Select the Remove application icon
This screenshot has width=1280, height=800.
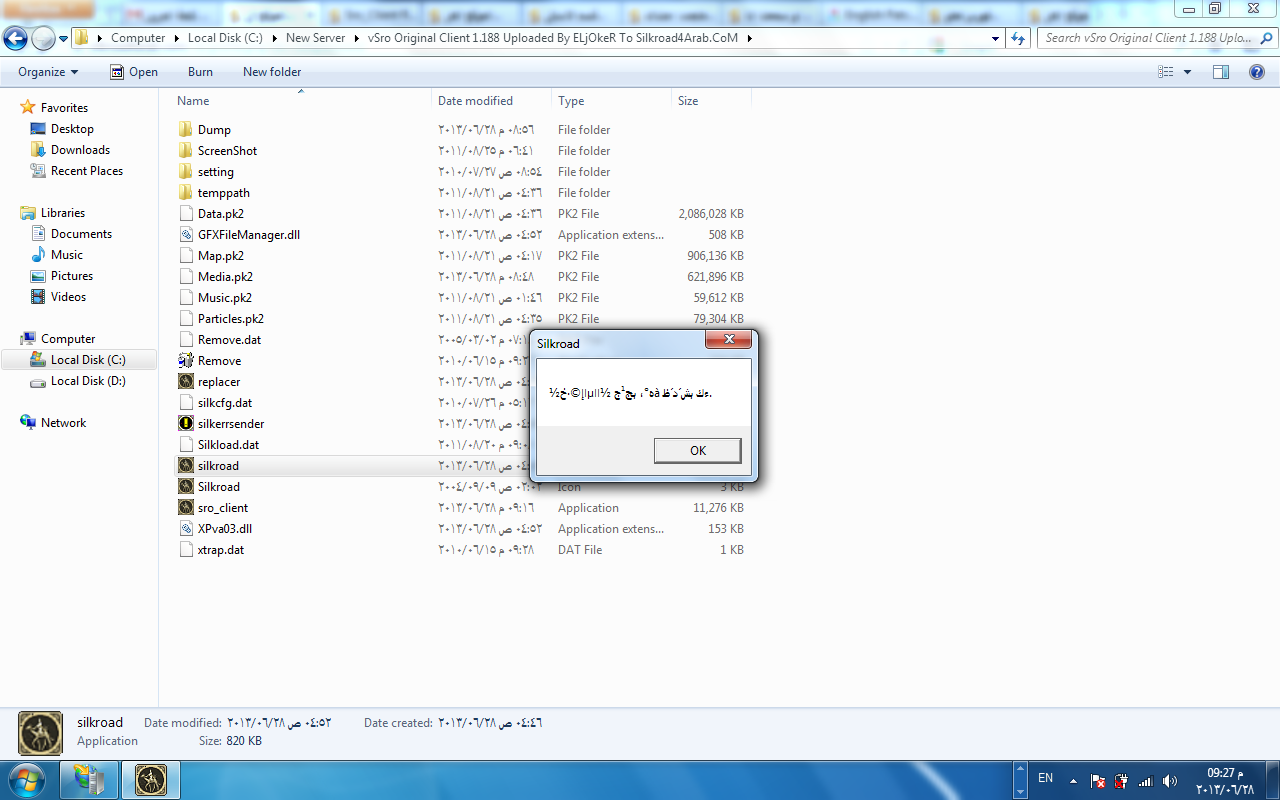point(186,360)
